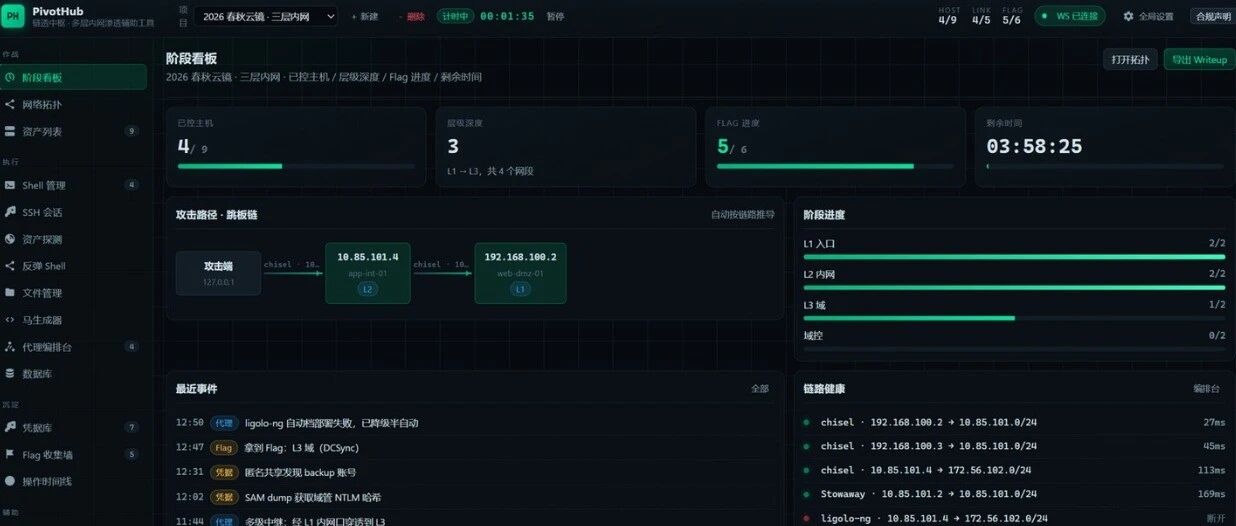Click the 操作时间线 icon

tap(10, 481)
